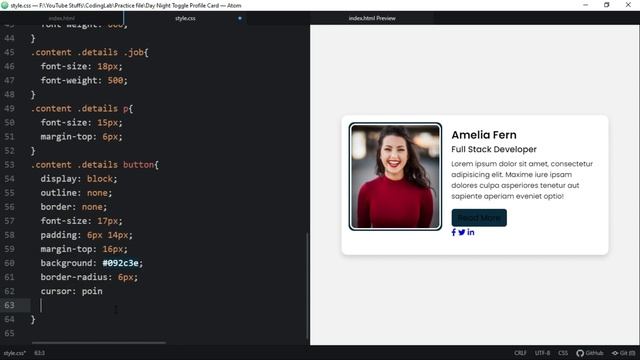Click the Read More button in preview
Image resolution: width=640 pixels, height=360 pixels.
[x=479, y=218]
